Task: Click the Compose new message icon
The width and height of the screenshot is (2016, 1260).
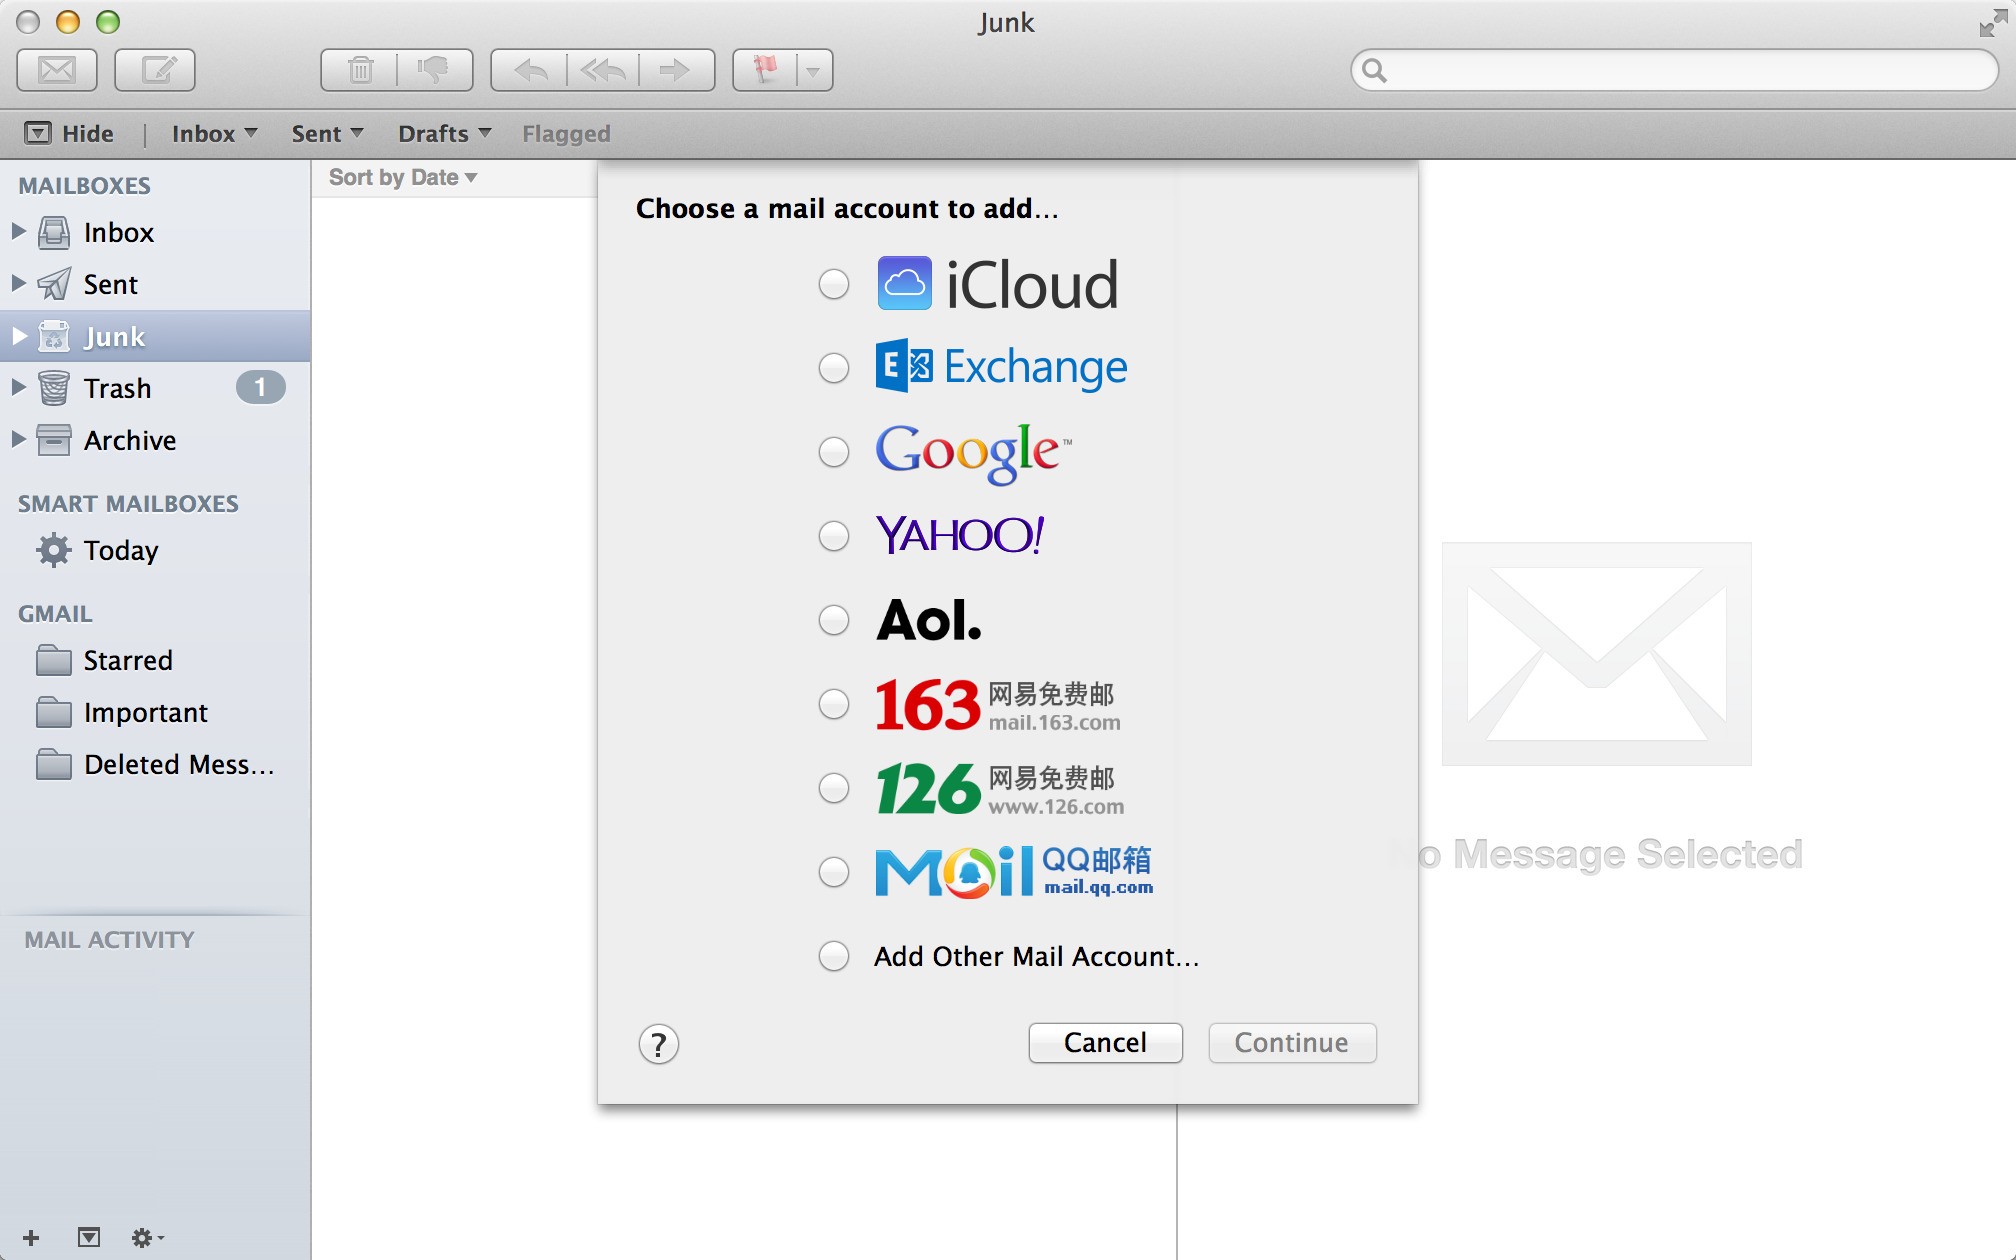Action: (155, 70)
